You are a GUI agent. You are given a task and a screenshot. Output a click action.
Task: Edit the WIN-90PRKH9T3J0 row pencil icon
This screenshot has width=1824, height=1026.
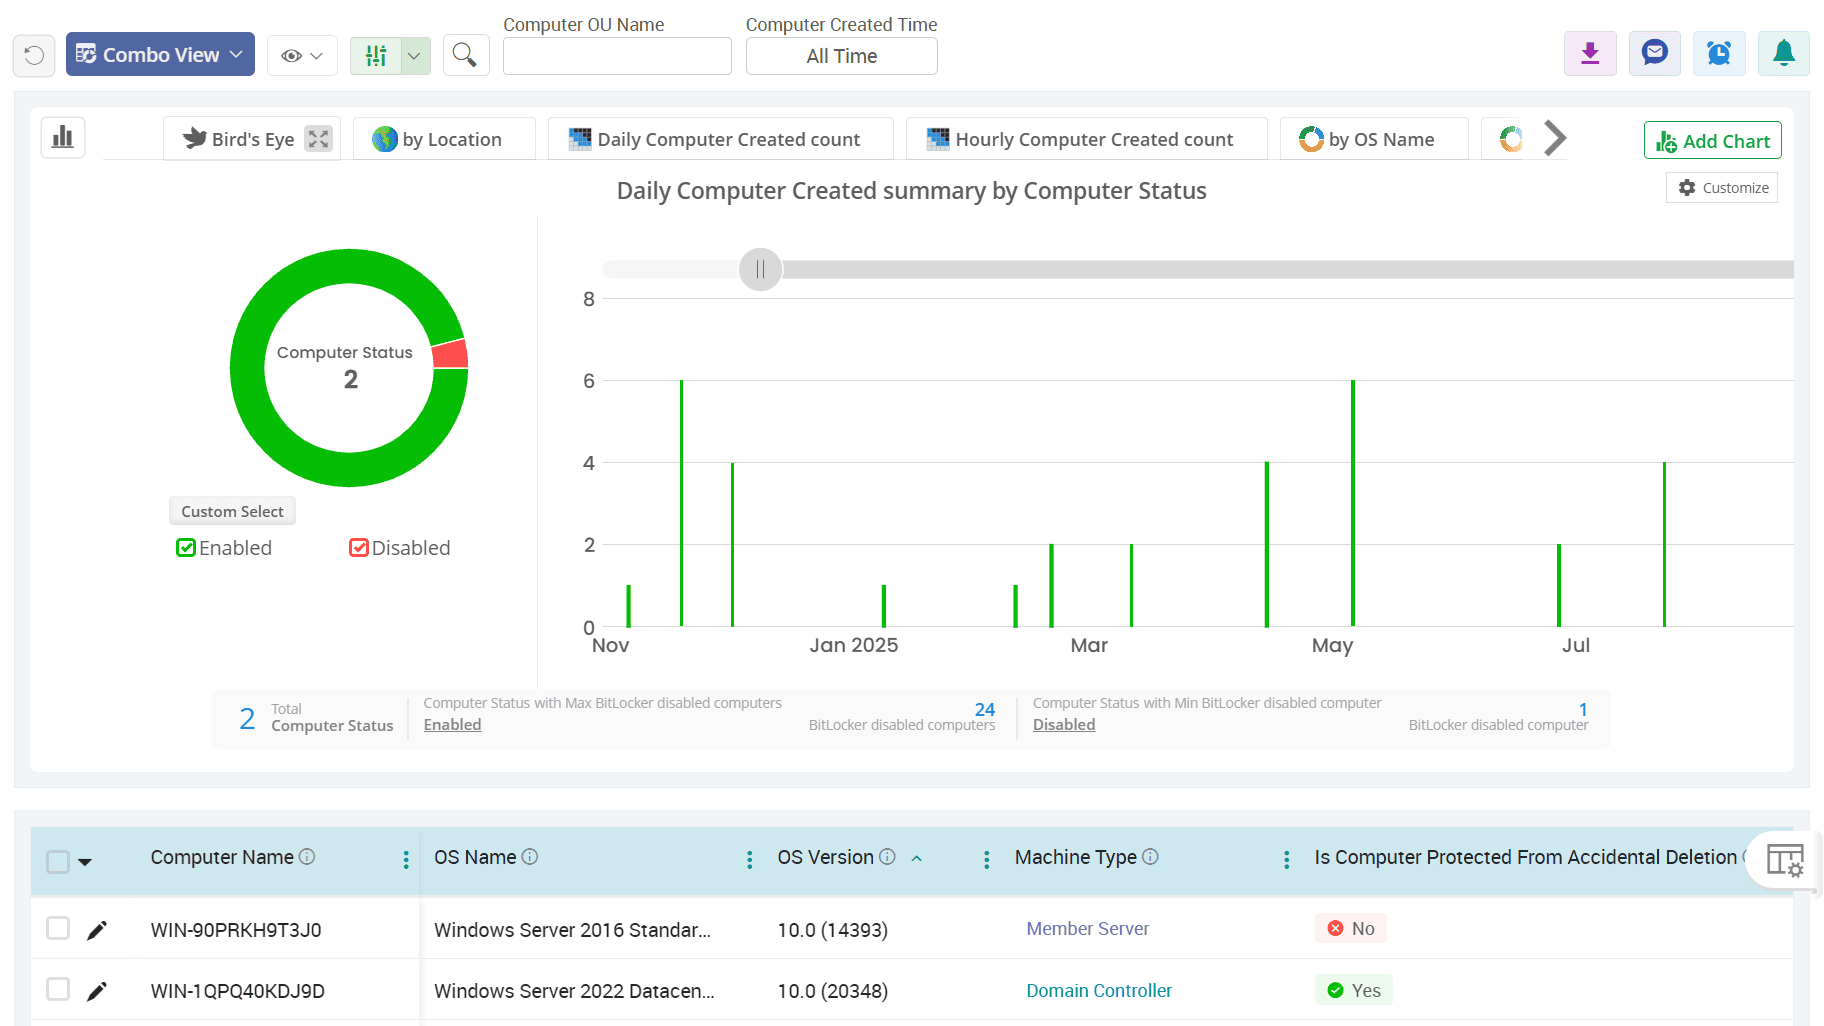click(97, 930)
